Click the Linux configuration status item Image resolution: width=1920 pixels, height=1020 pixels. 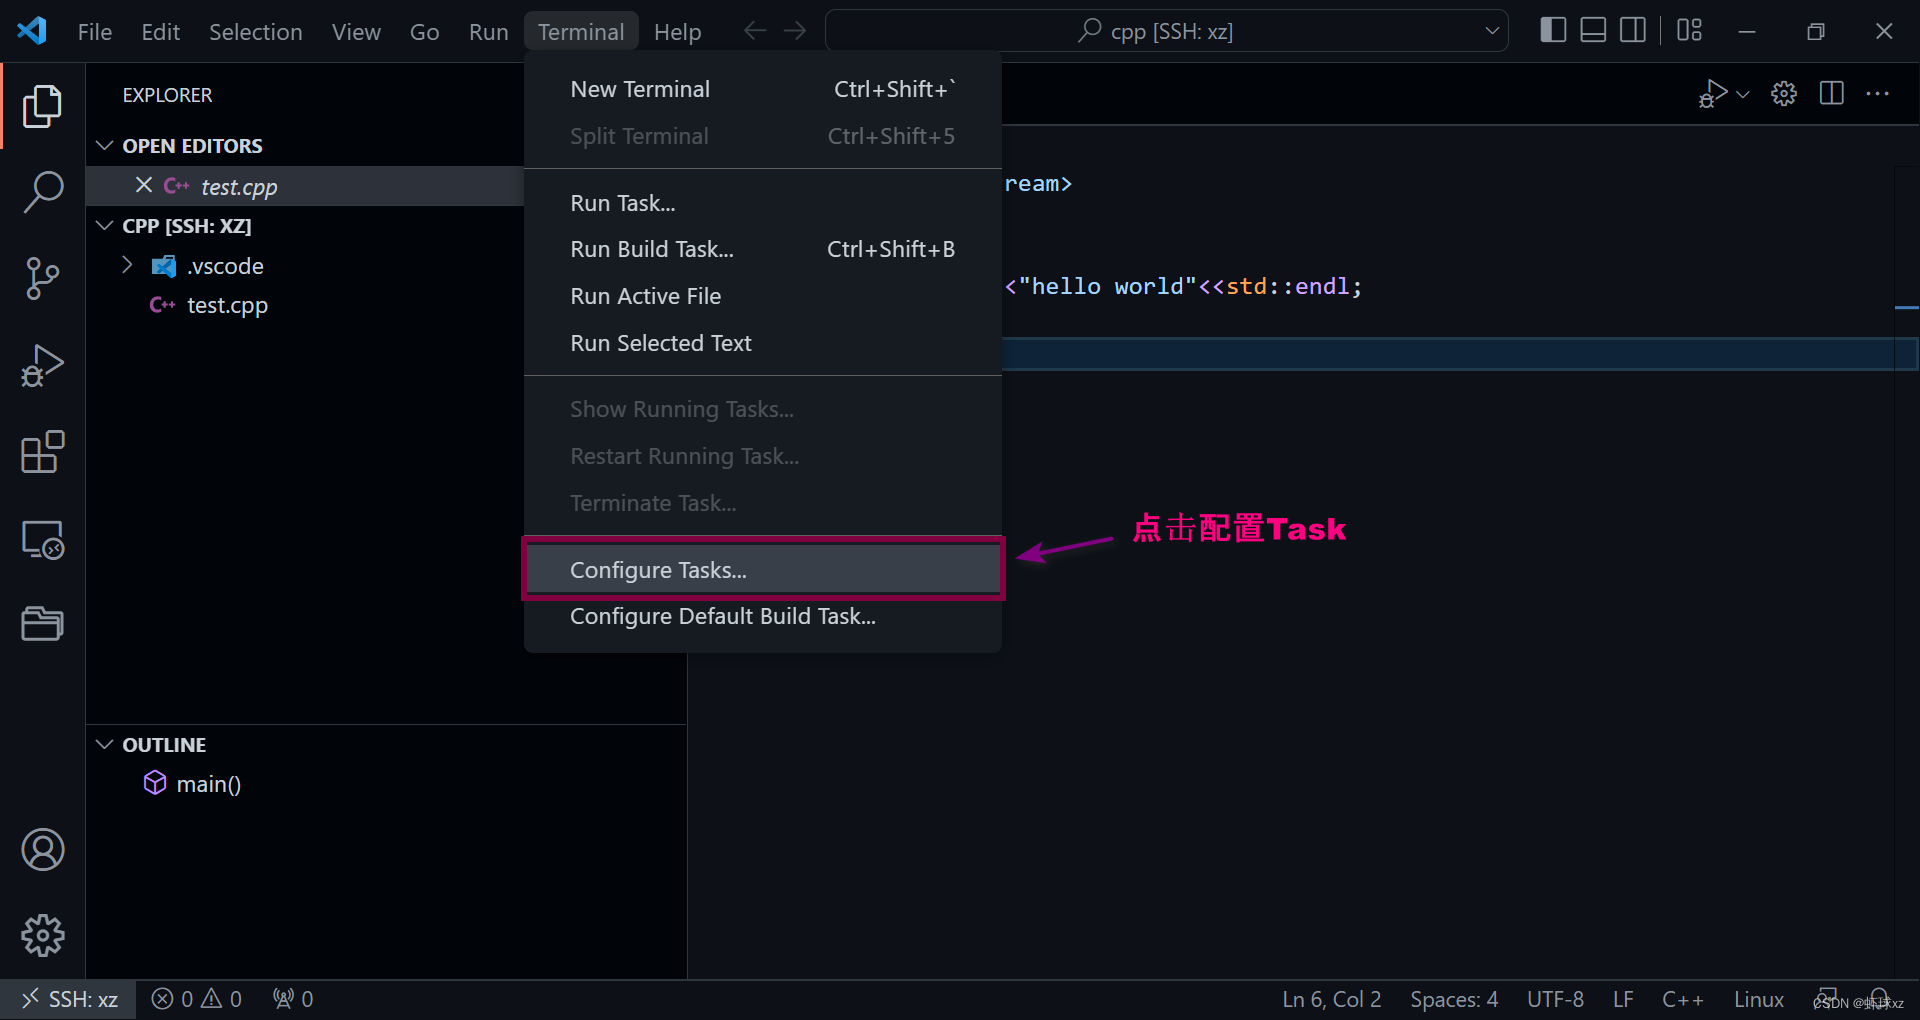pos(1758,999)
